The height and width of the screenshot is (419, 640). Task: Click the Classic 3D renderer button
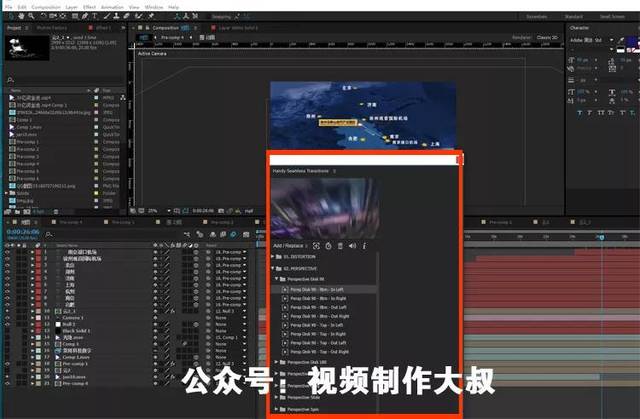point(547,37)
